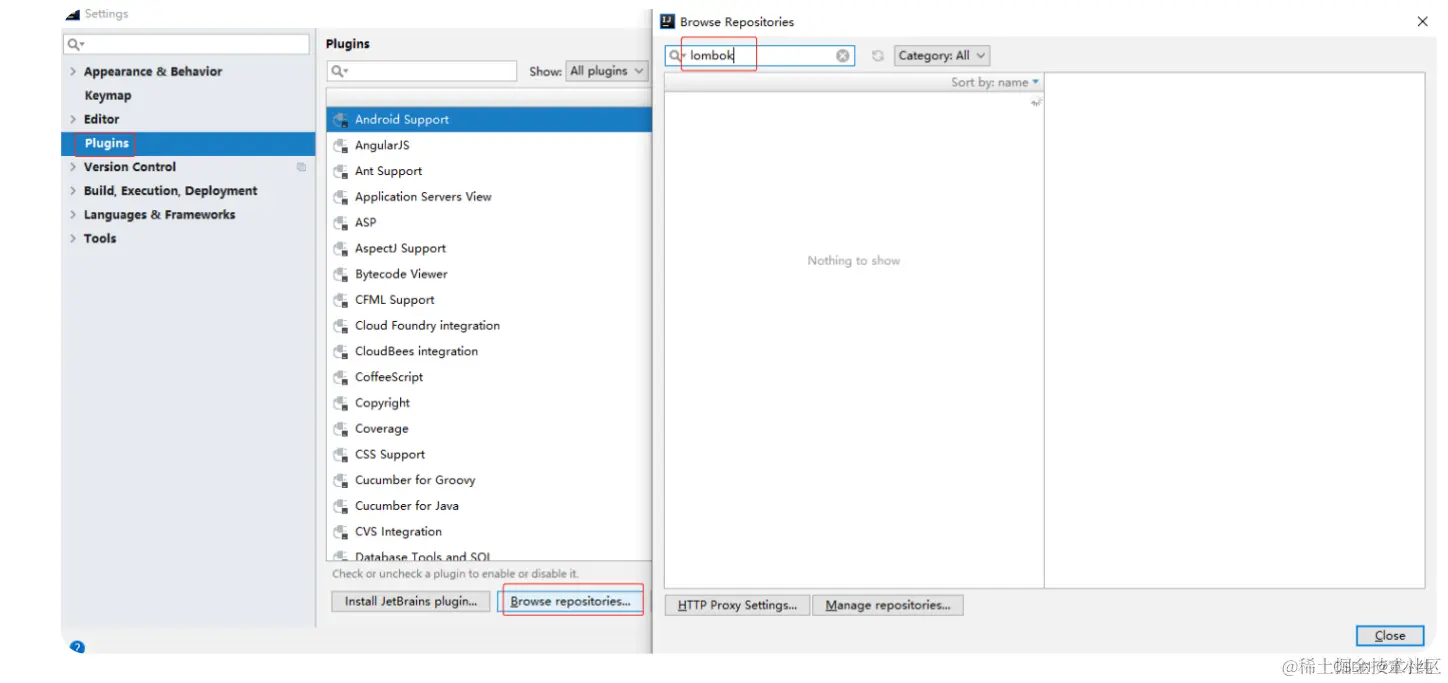1448x683 pixels.
Task: Expand the Editor tree node
Action: pyautogui.click(x=73, y=119)
